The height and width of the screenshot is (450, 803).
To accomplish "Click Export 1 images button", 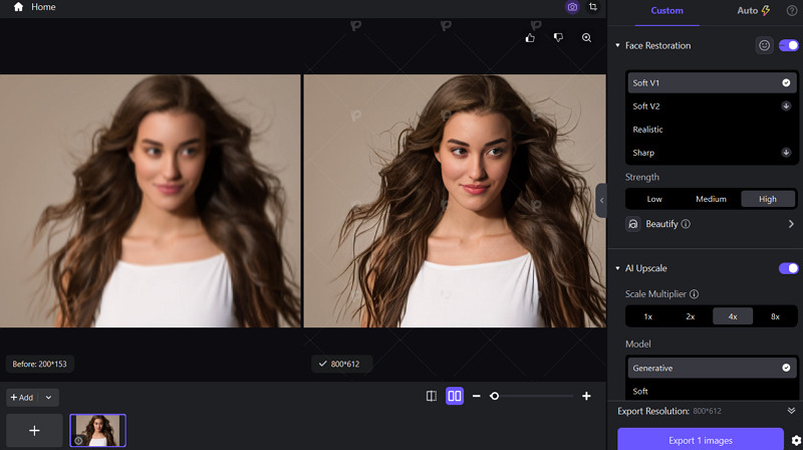I will (x=701, y=440).
